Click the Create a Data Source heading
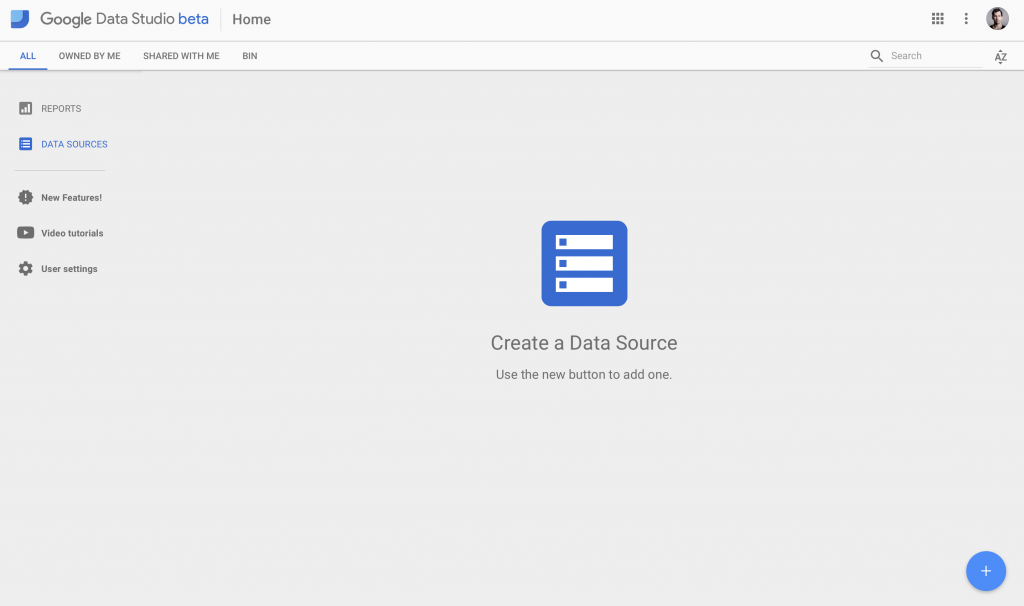This screenshot has width=1024, height=606. click(x=584, y=343)
